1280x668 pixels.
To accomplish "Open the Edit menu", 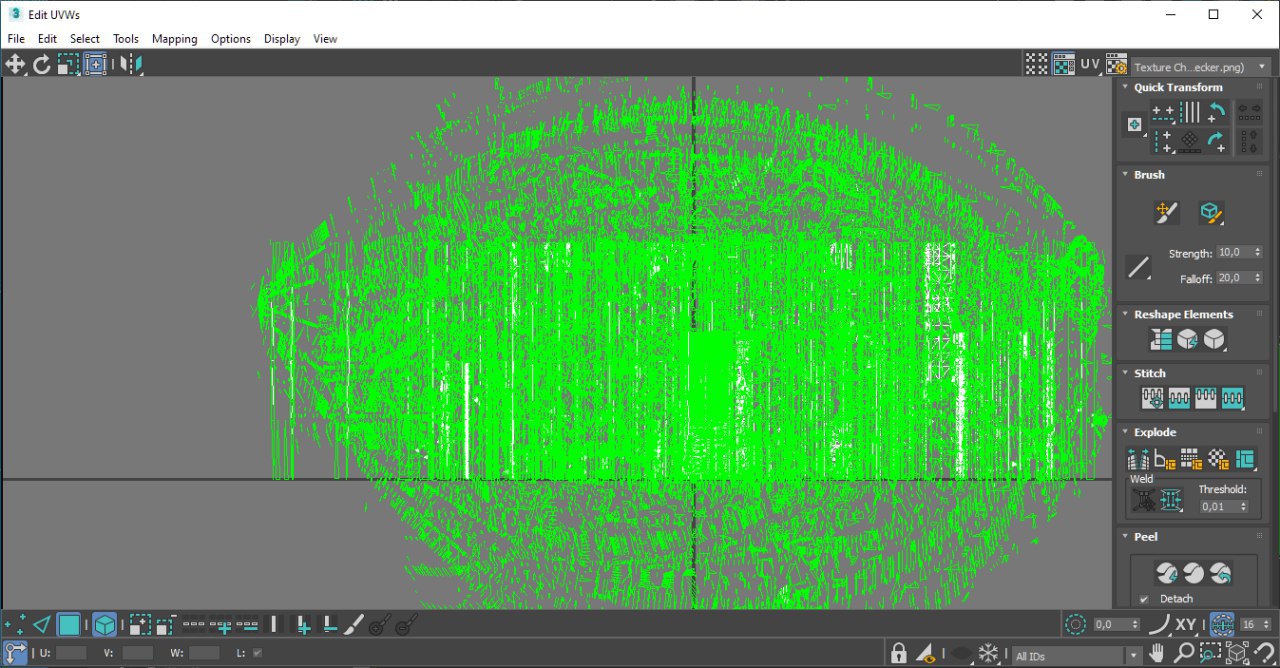I will [47, 39].
